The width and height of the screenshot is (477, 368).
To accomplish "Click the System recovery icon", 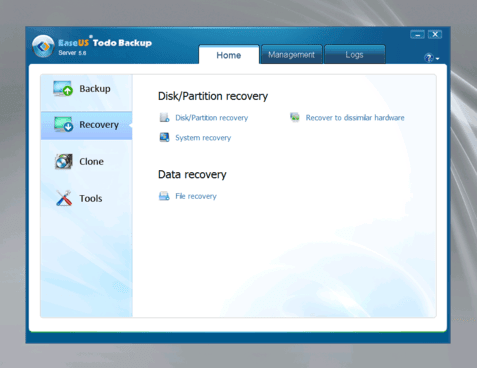I will click(164, 137).
